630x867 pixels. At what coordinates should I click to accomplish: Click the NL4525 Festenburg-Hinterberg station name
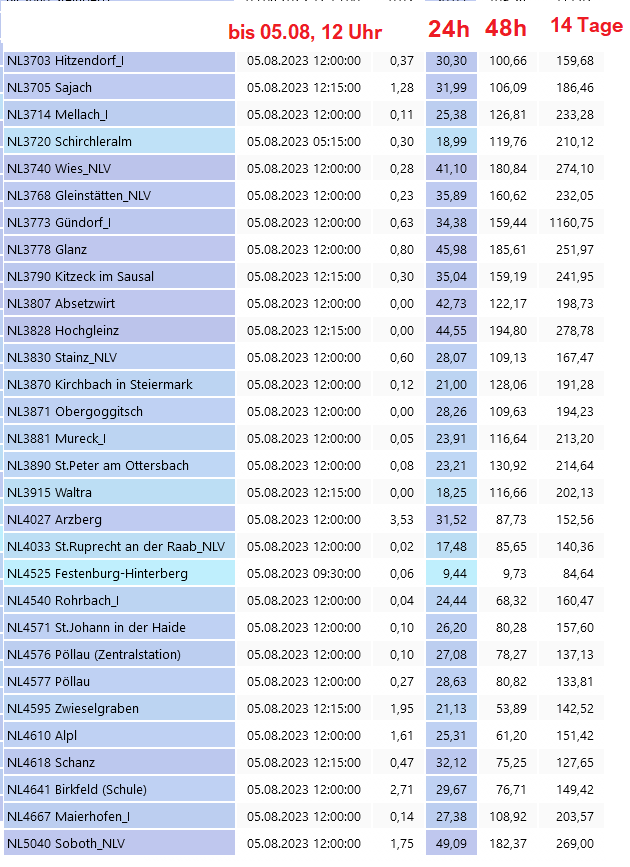coord(96,573)
